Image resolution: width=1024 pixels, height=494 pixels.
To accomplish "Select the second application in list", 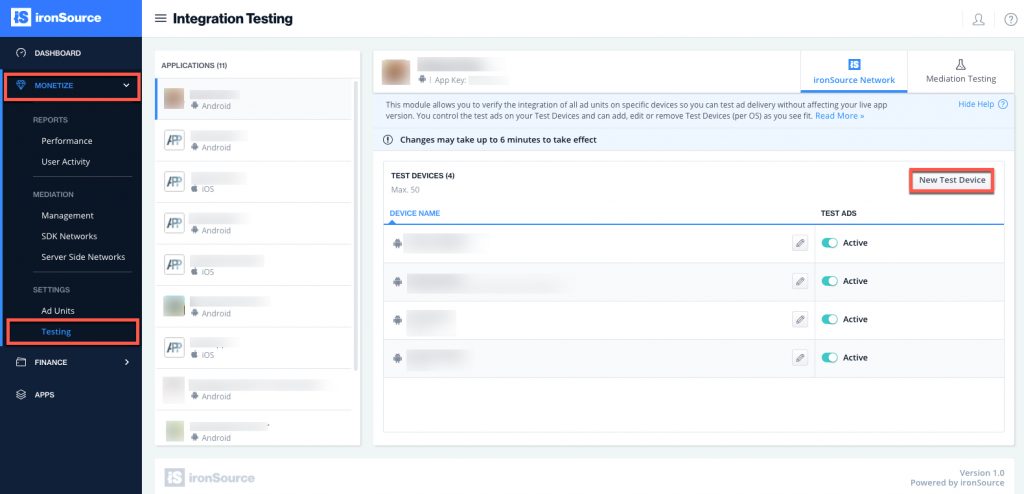I will (253, 140).
